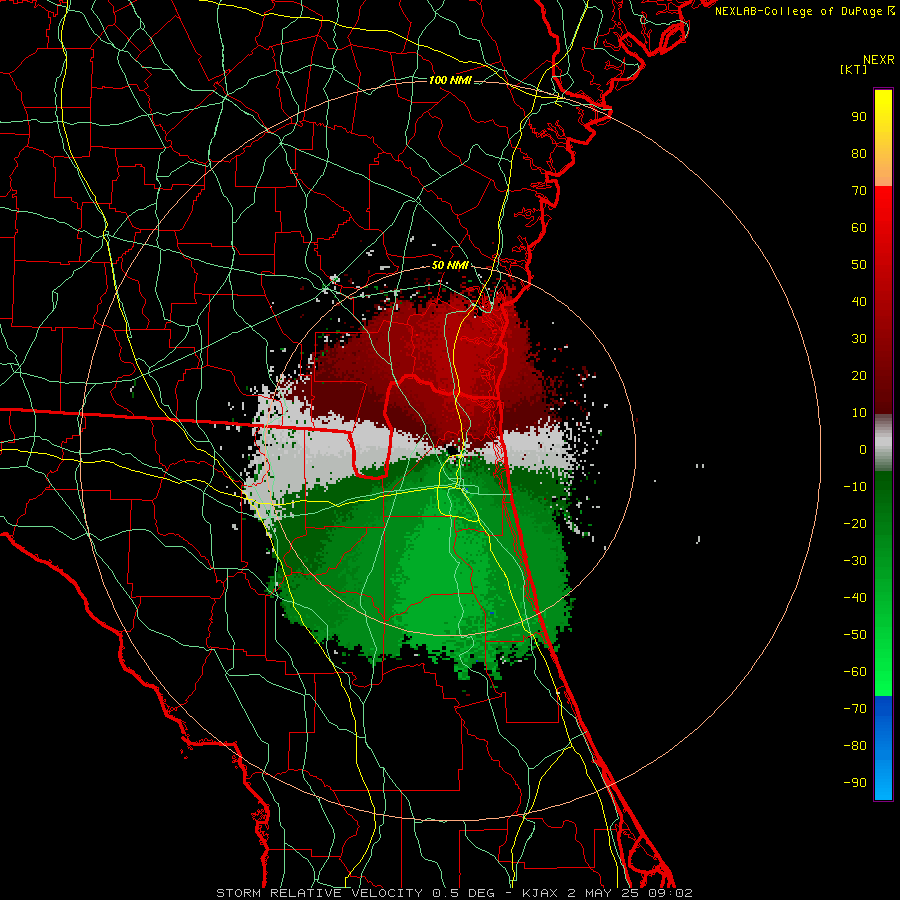900x900 pixels.
Task: Click the "-20" scale value
Action: (855, 523)
